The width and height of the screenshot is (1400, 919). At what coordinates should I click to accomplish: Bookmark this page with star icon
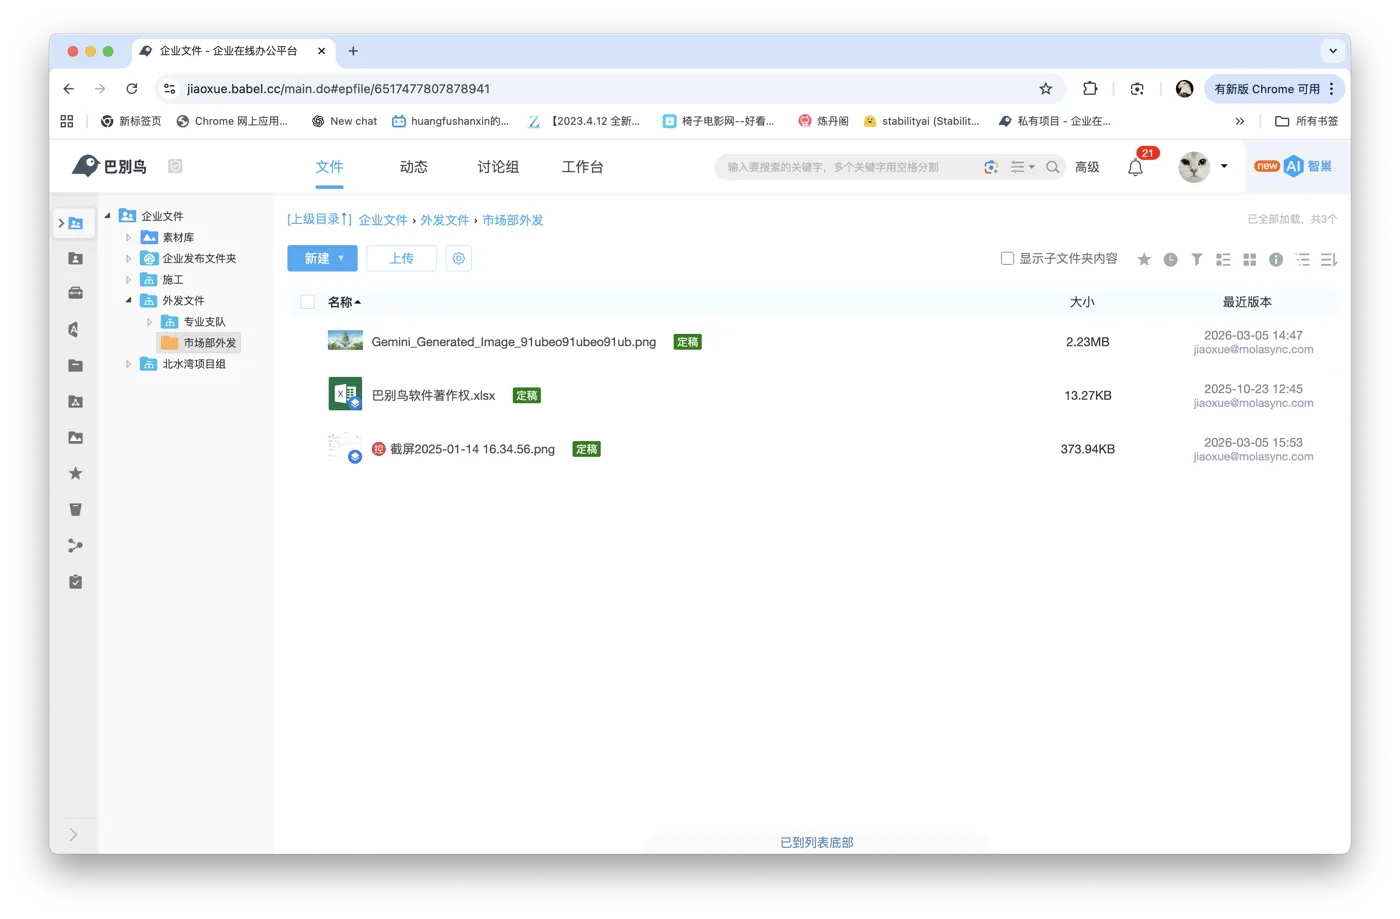1046,89
